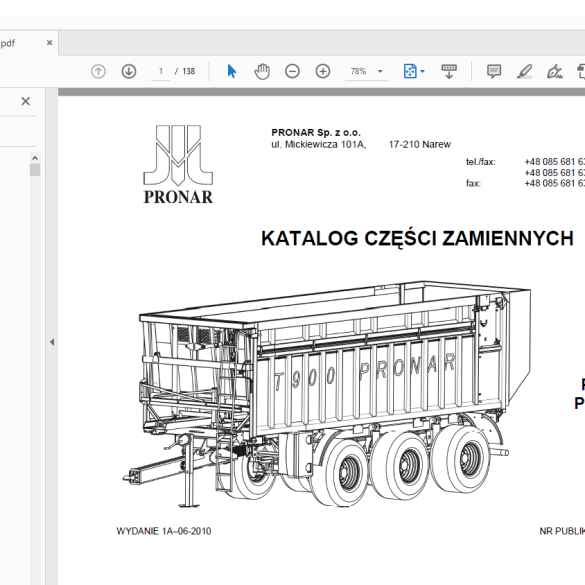This screenshot has height=585, width=585.
Task: Close the left navigation pane
Action: click(x=25, y=101)
